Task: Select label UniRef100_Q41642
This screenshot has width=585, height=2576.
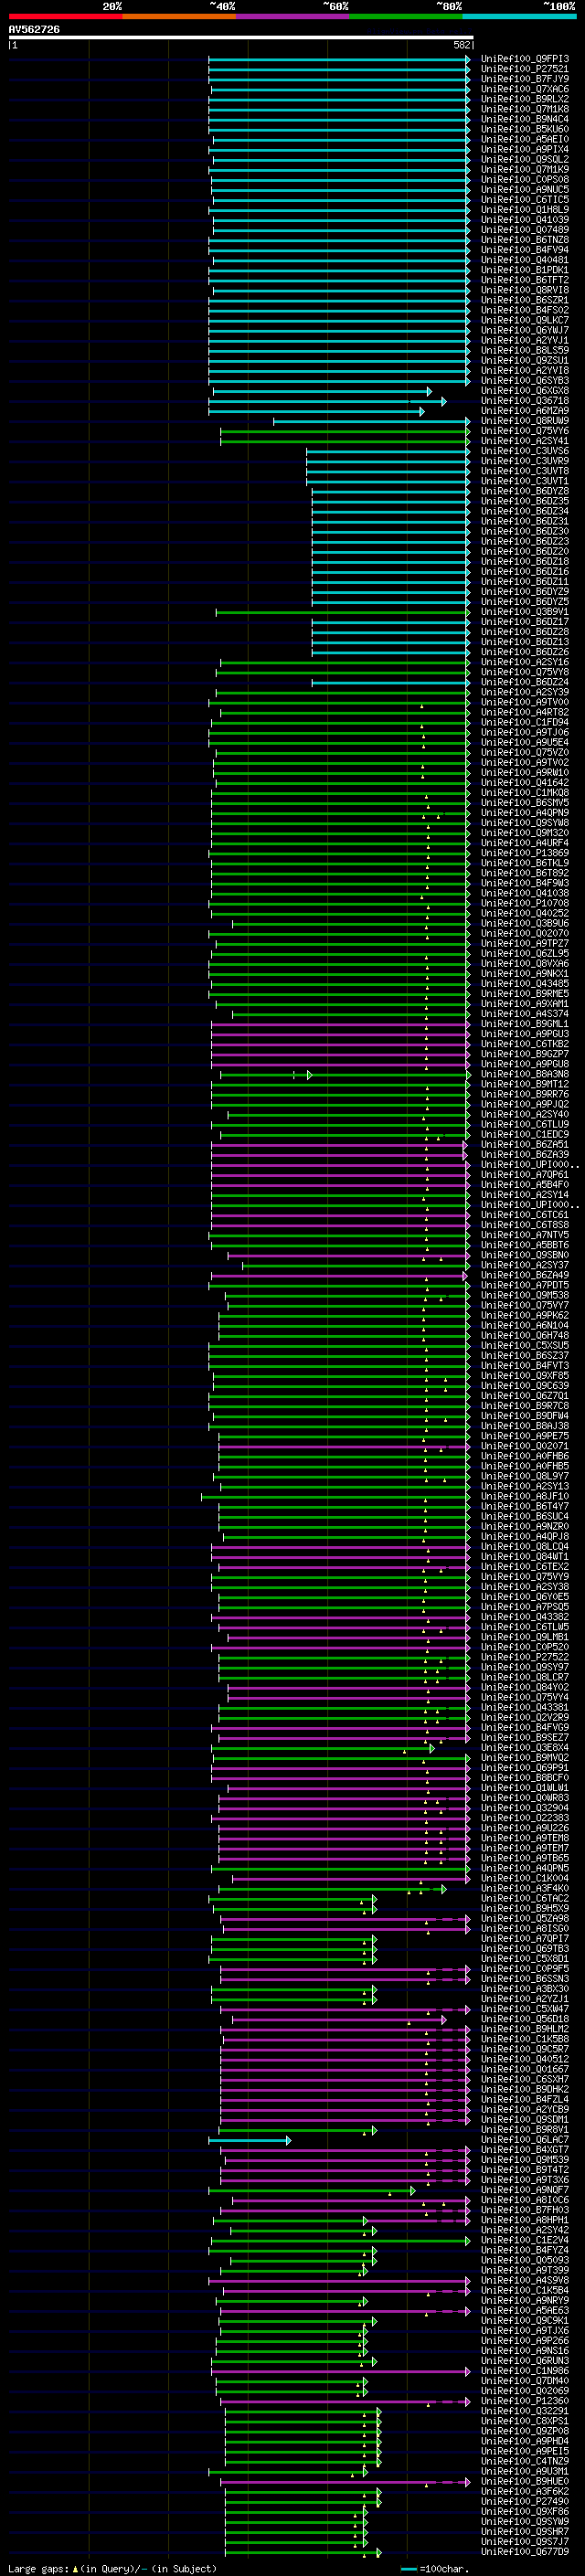Action: tap(524, 782)
